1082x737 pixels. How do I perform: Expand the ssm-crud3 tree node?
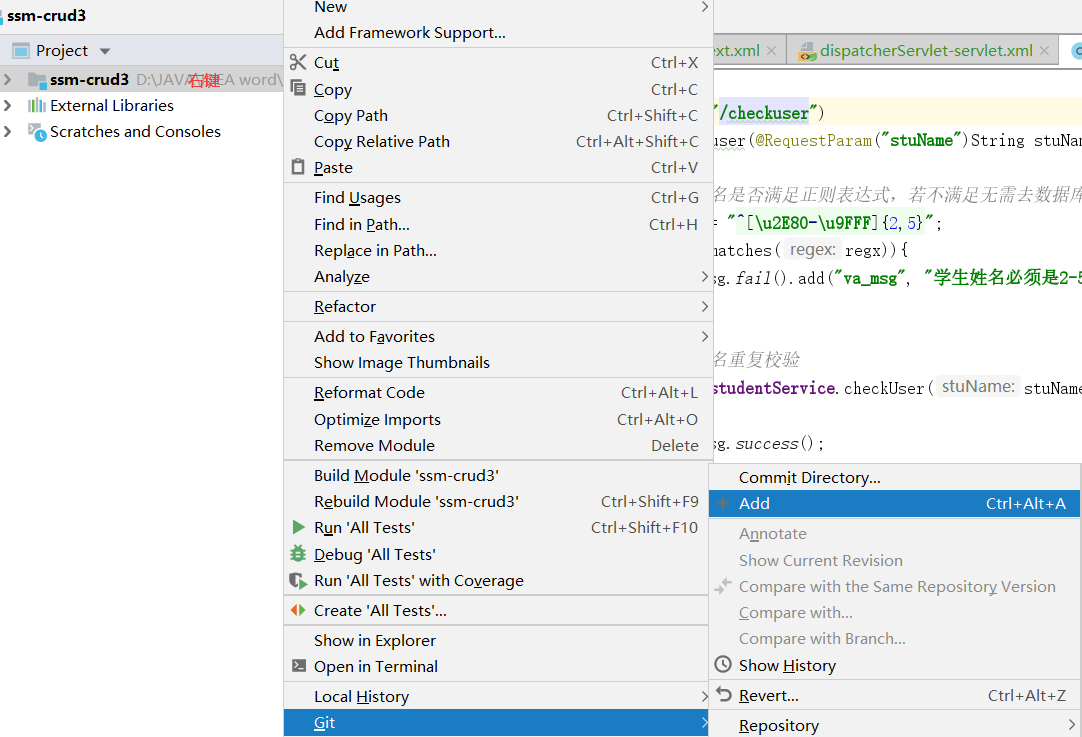[x=8, y=79]
